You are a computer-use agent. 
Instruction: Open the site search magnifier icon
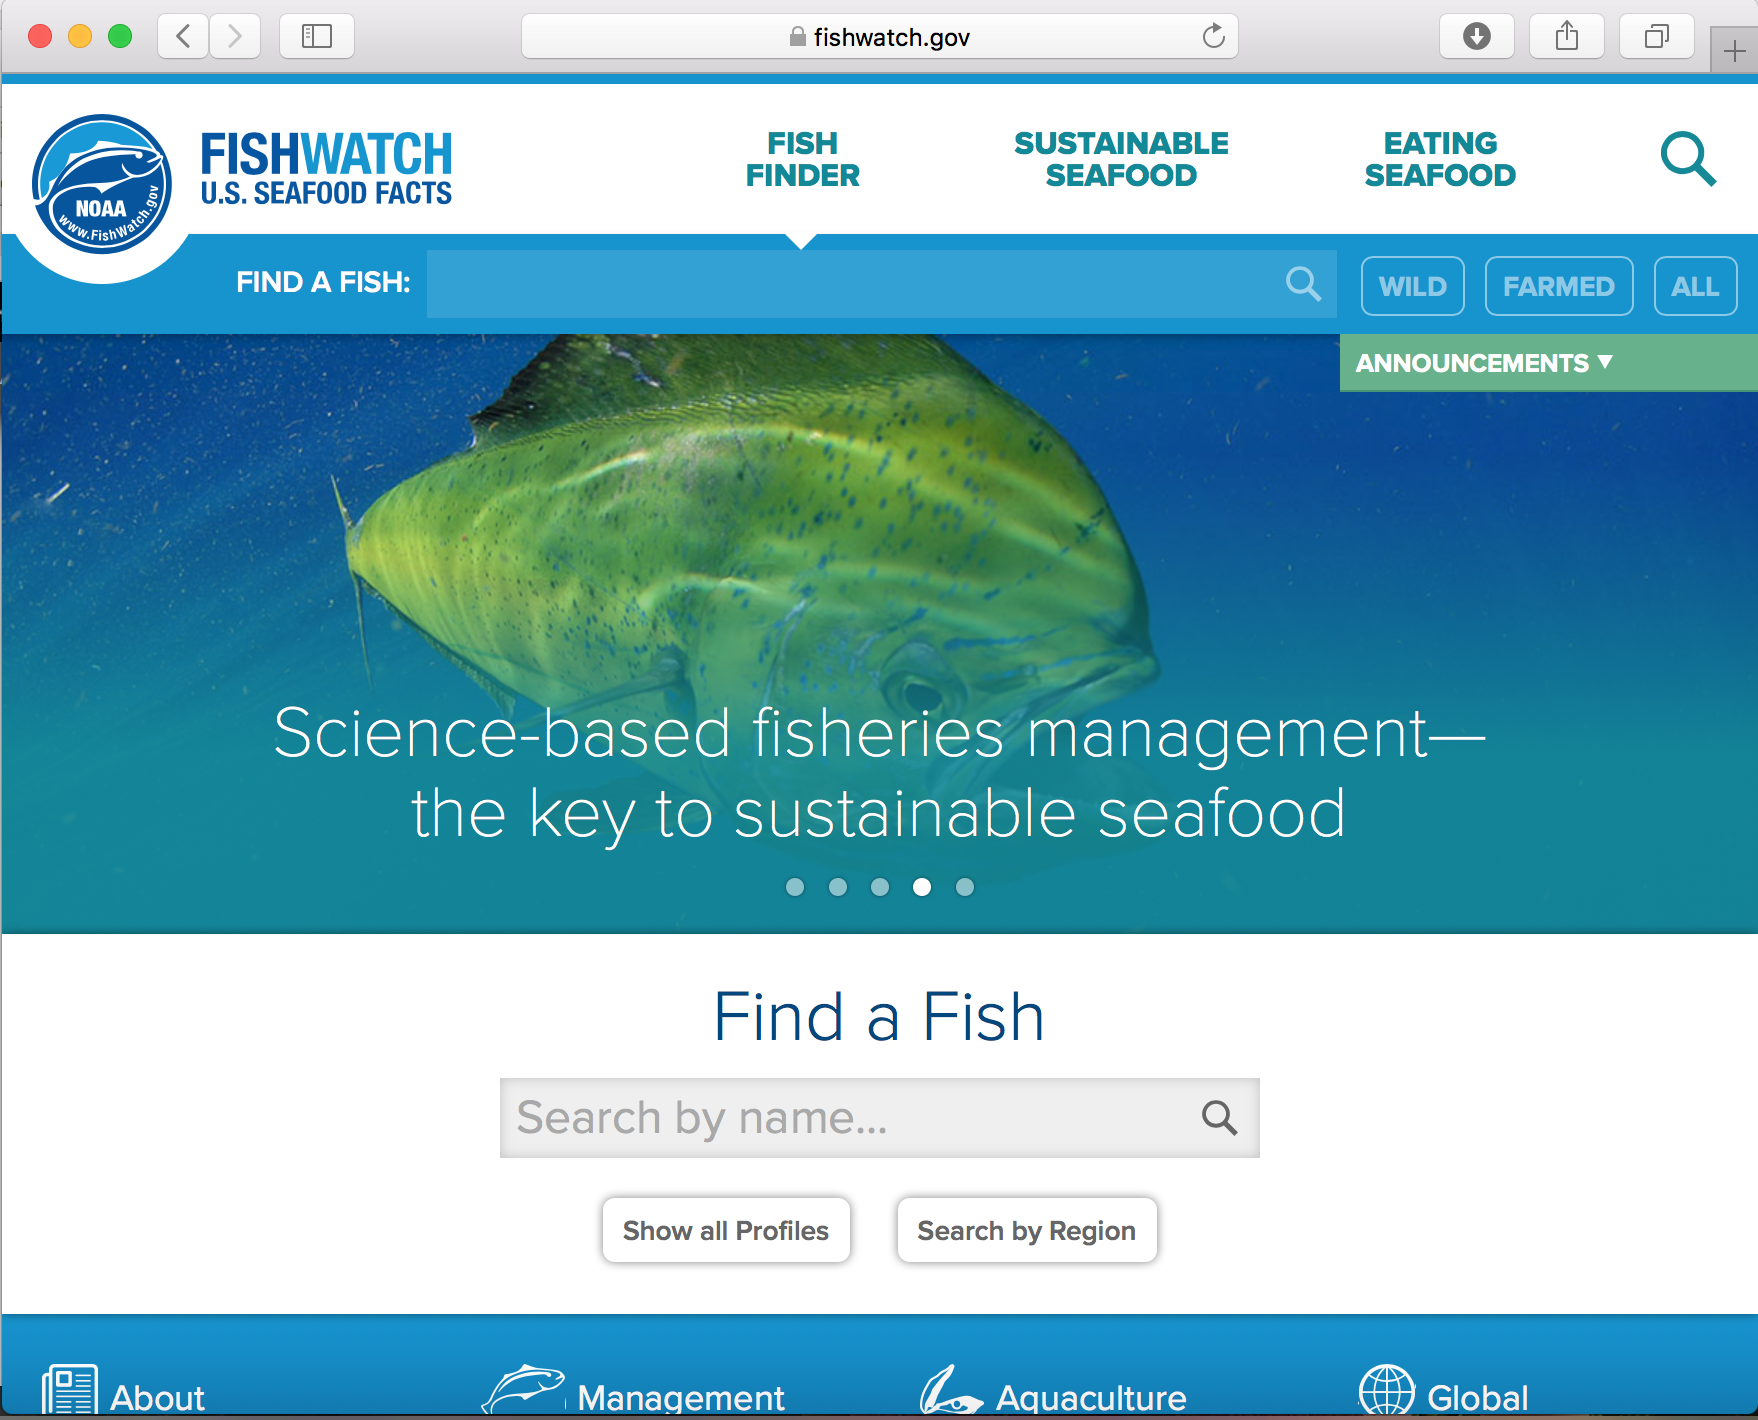[1688, 159]
